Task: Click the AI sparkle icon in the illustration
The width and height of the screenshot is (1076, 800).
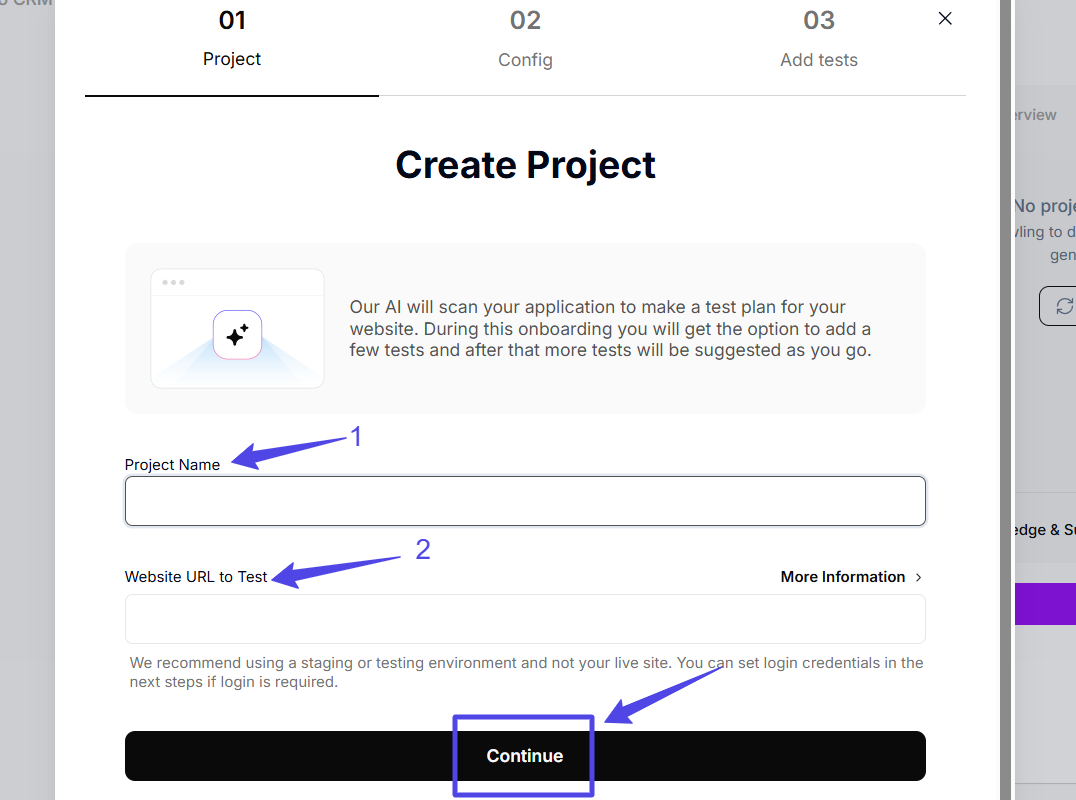Action: click(x=237, y=335)
